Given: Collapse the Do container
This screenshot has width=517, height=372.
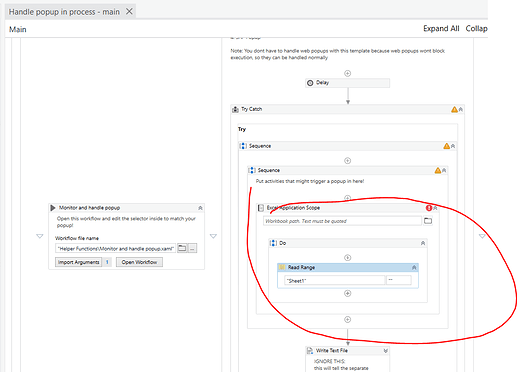Looking at the screenshot, I should [x=423, y=243].
